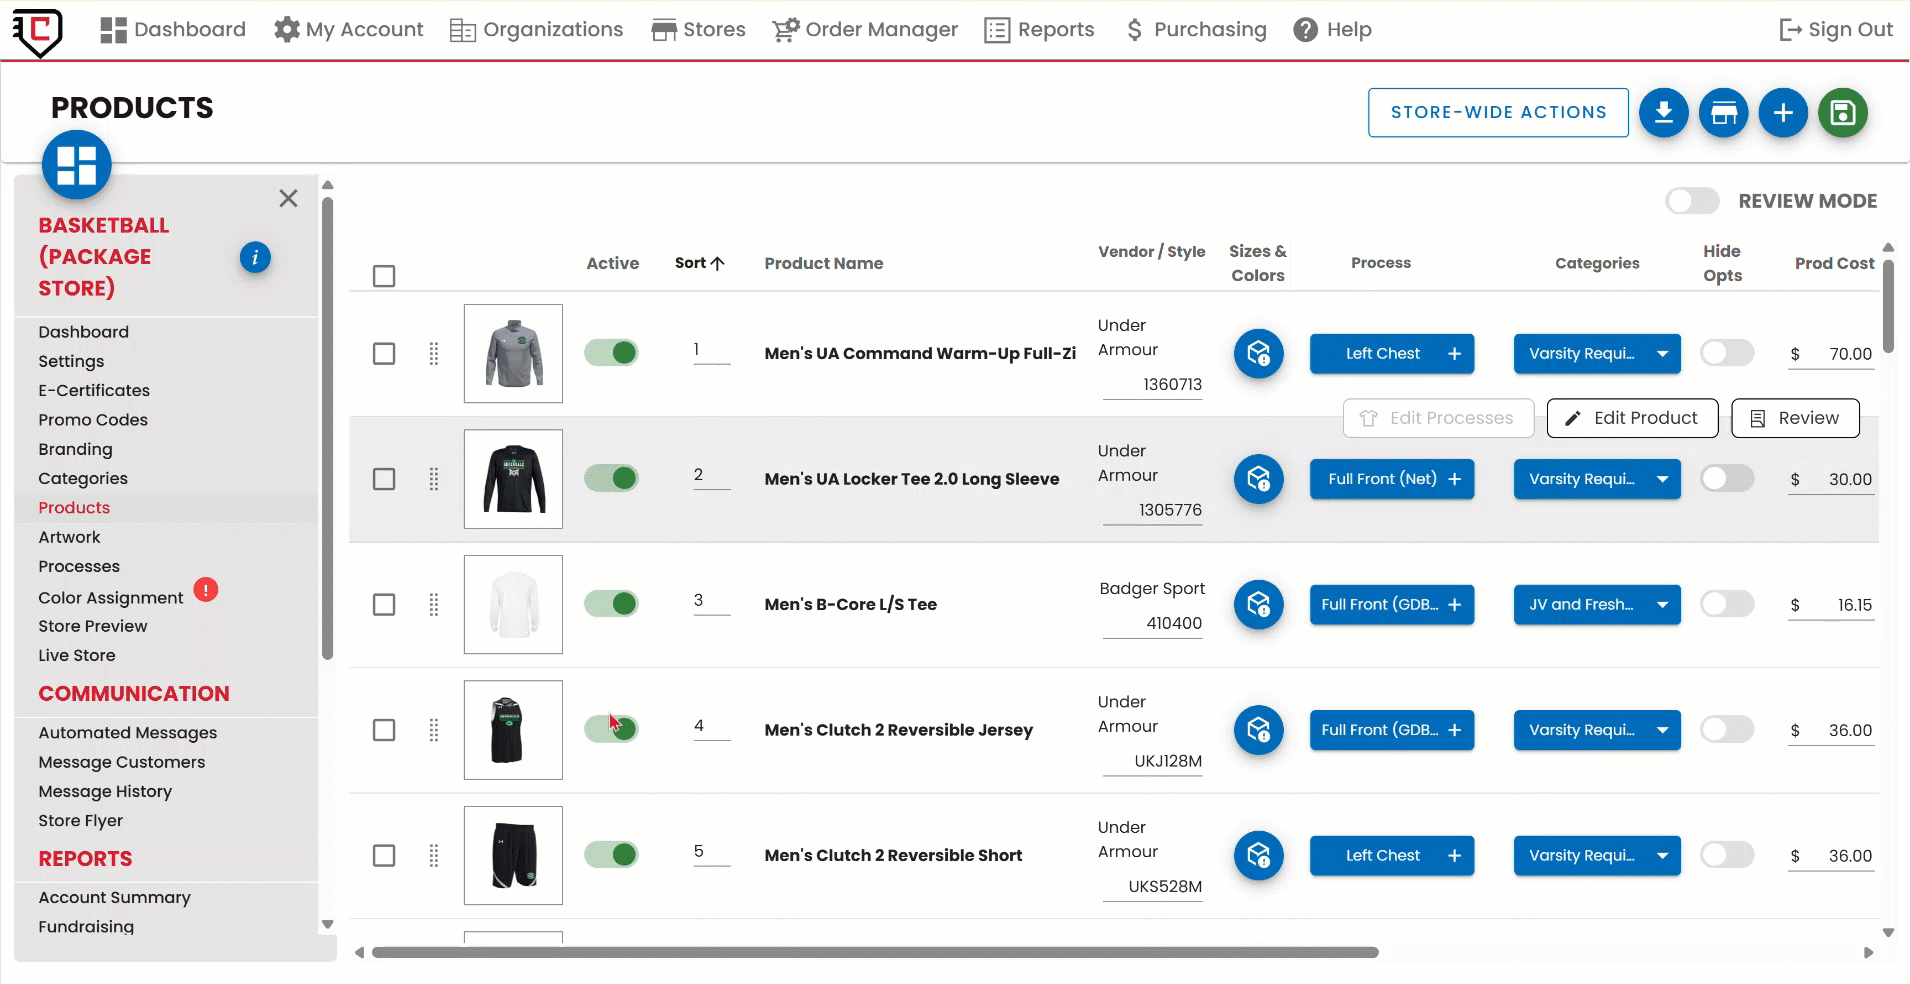This screenshot has height=984, width=1910.
Task: Open Varsity categories dropdown for UA Command Warm-Up
Action: click(x=1661, y=354)
